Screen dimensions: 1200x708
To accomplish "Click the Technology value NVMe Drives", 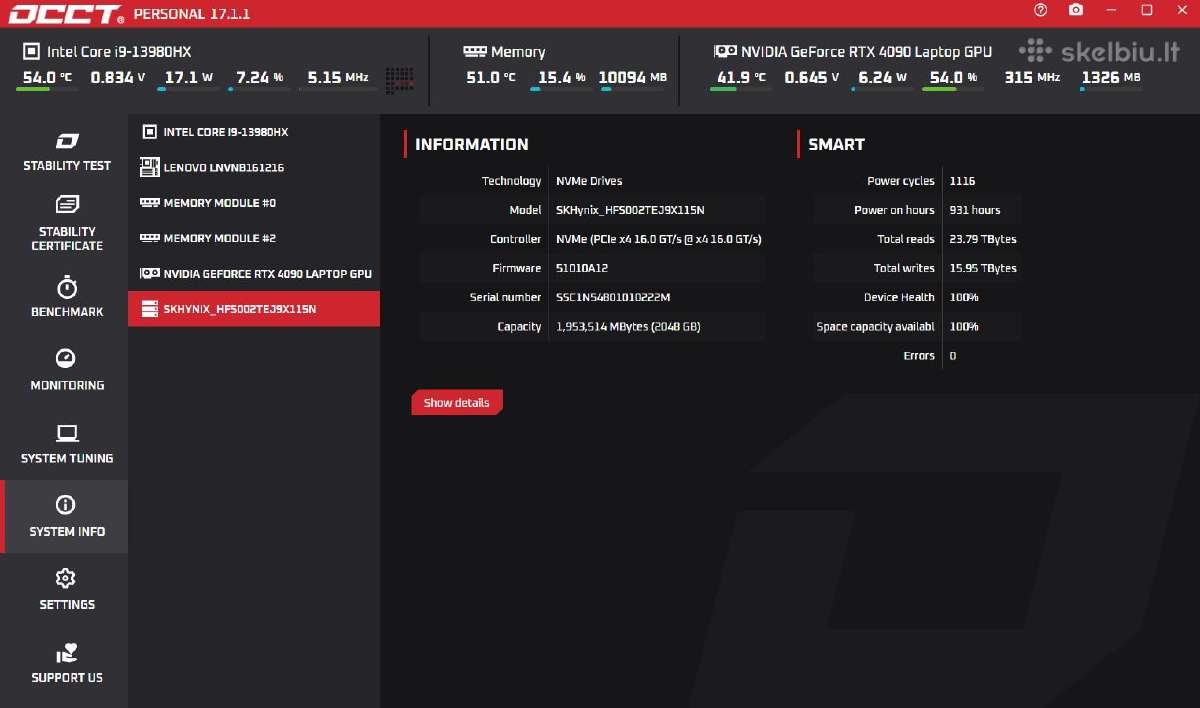I will [589, 181].
